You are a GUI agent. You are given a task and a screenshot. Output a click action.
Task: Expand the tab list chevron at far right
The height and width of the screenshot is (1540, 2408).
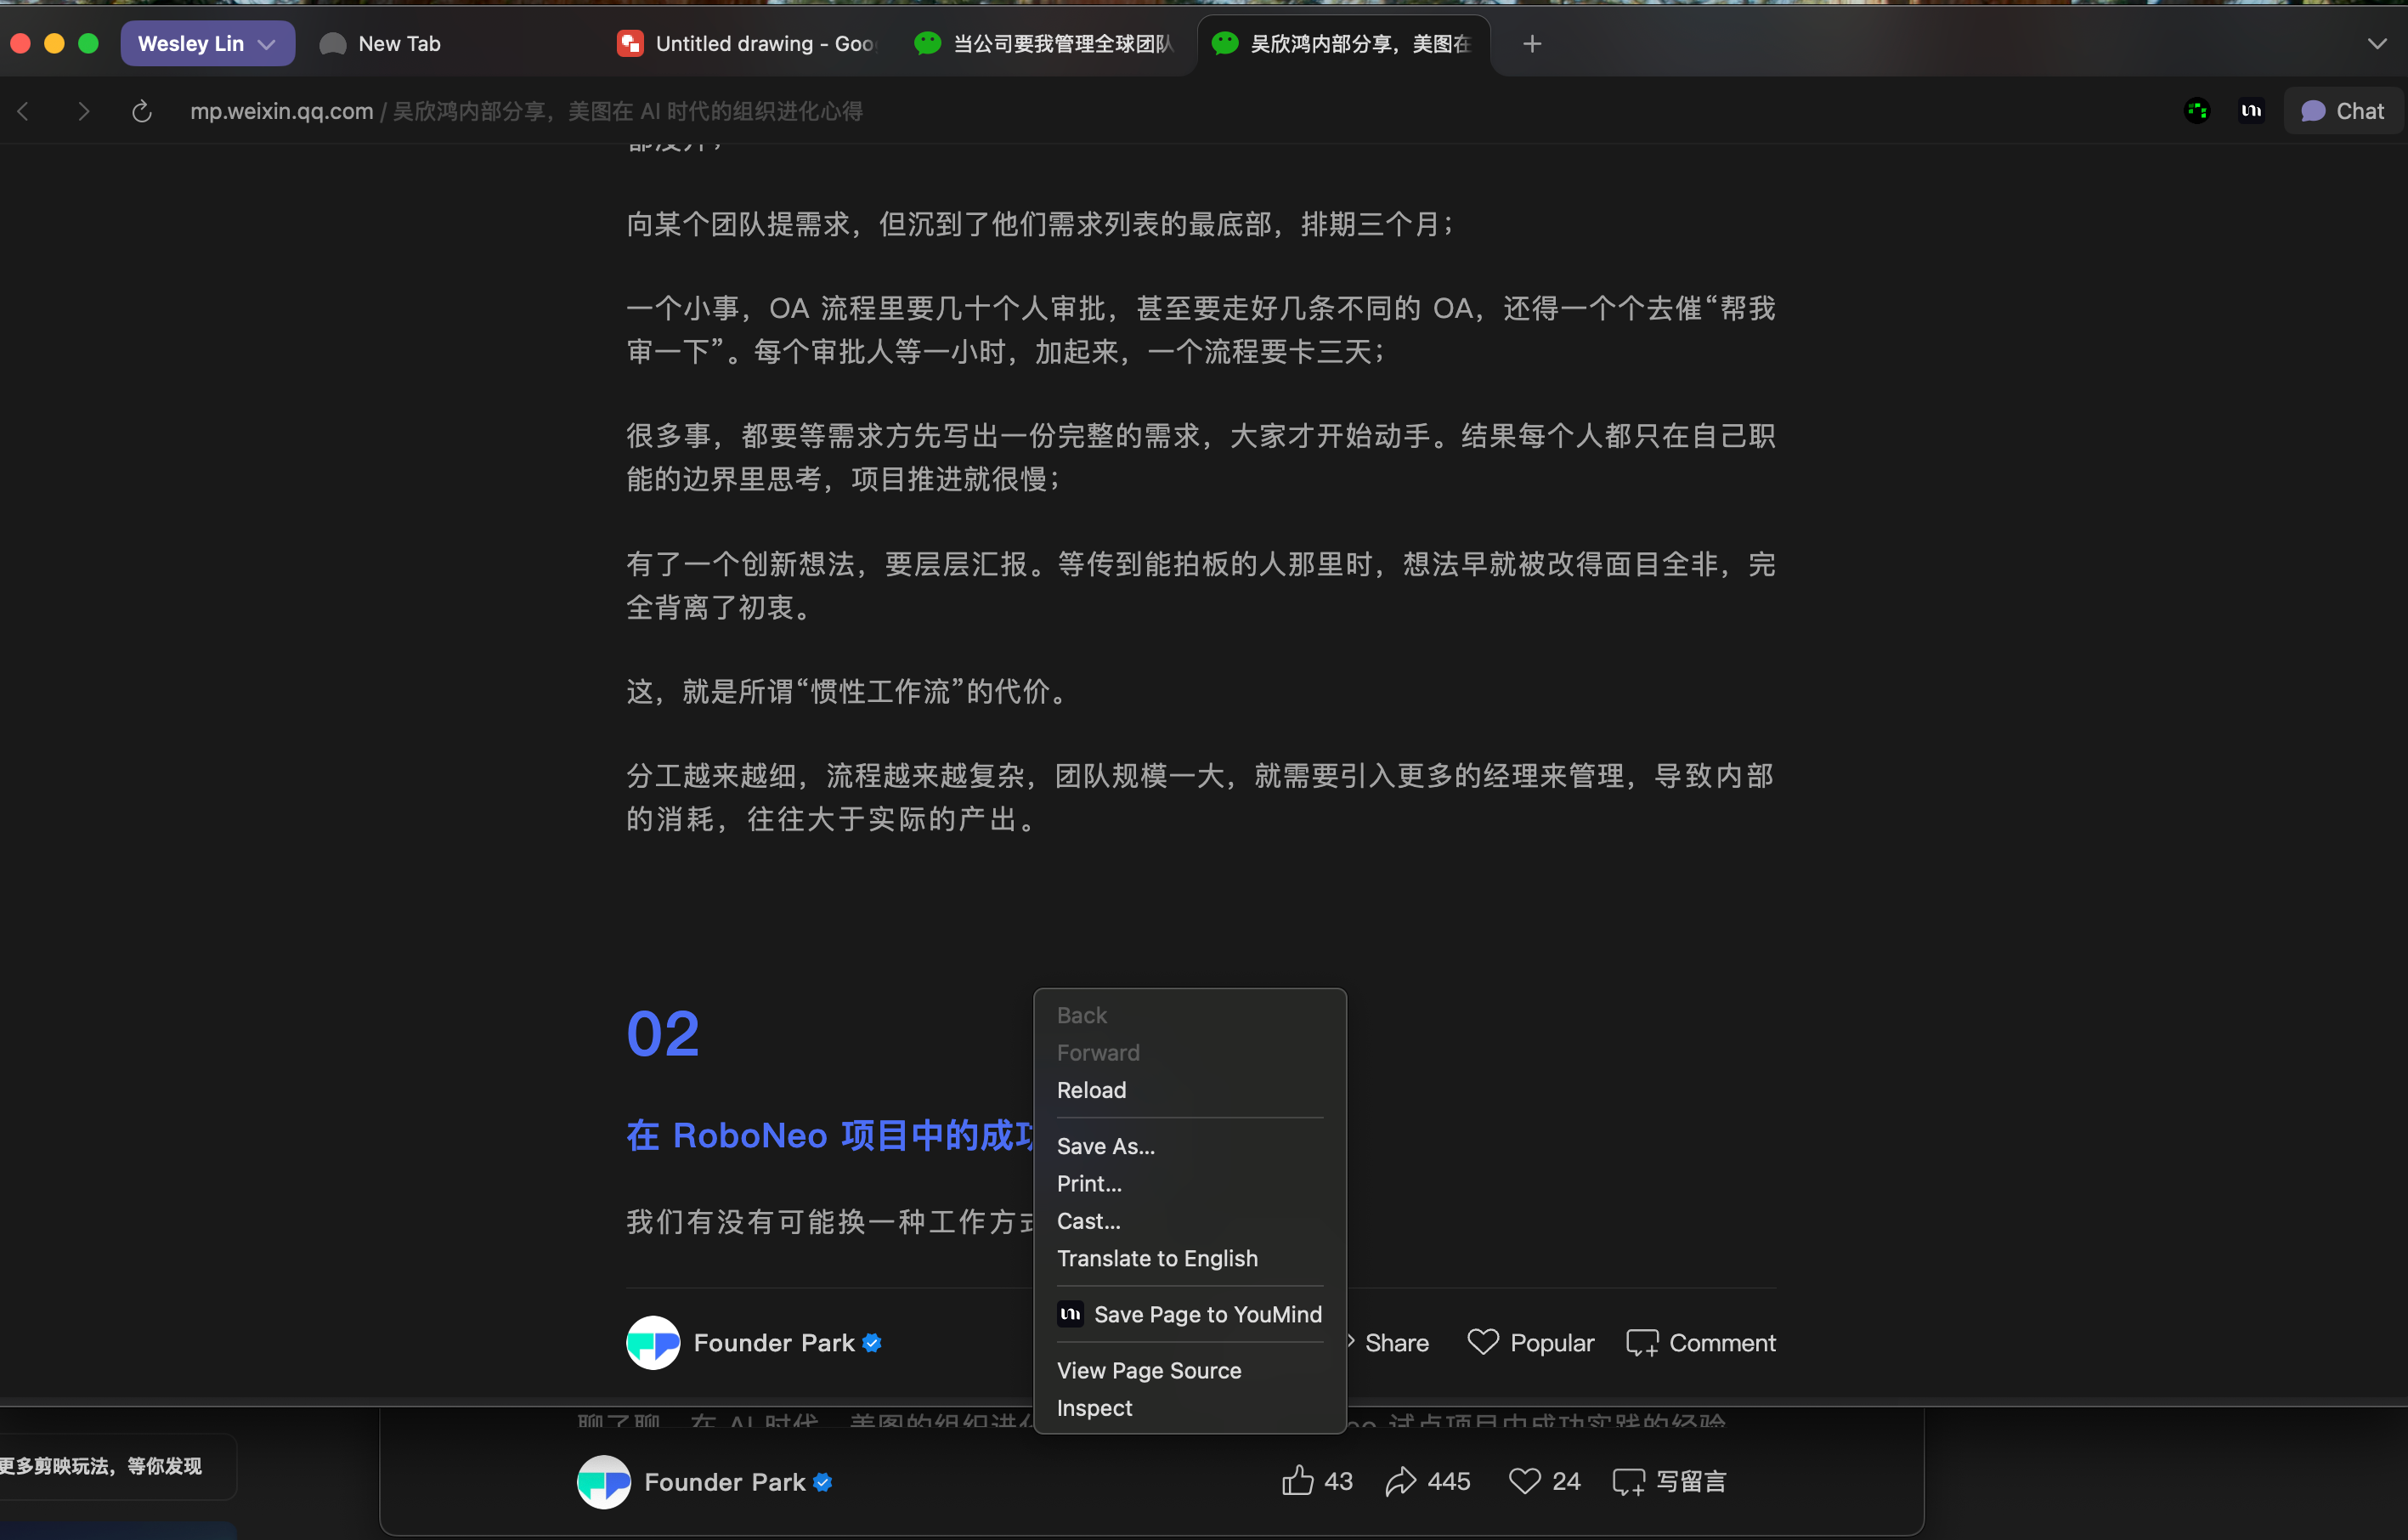click(x=2376, y=44)
